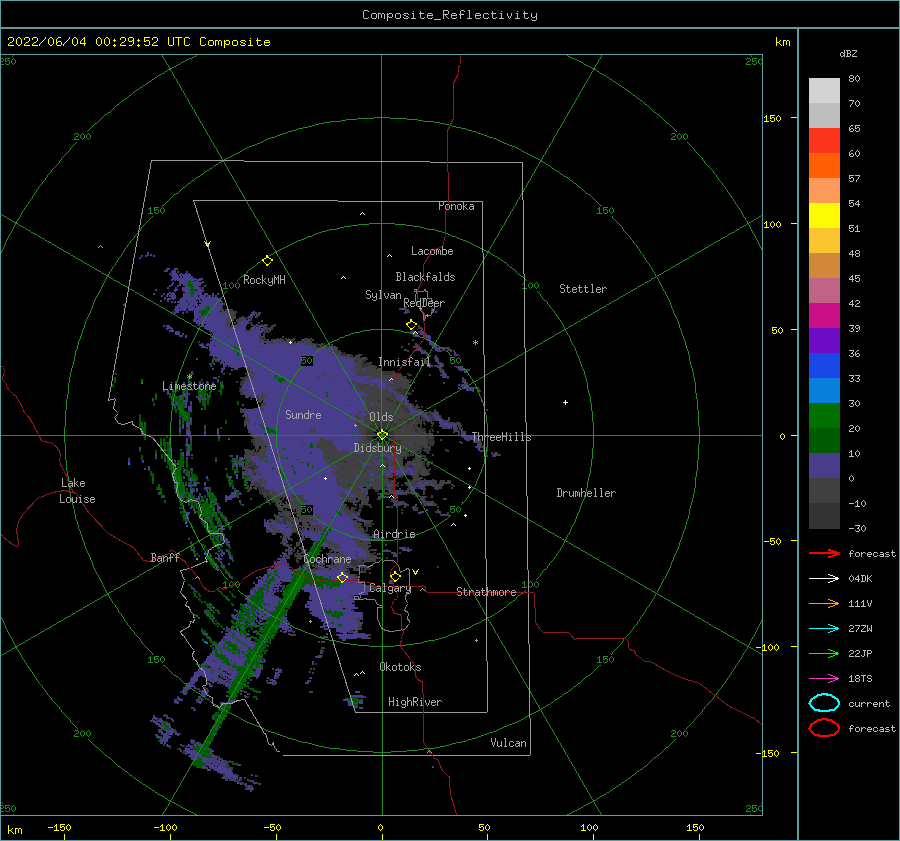Click the orange 111V arrow icon
Viewport: 900px width, 841px height.
pos(824,603)
